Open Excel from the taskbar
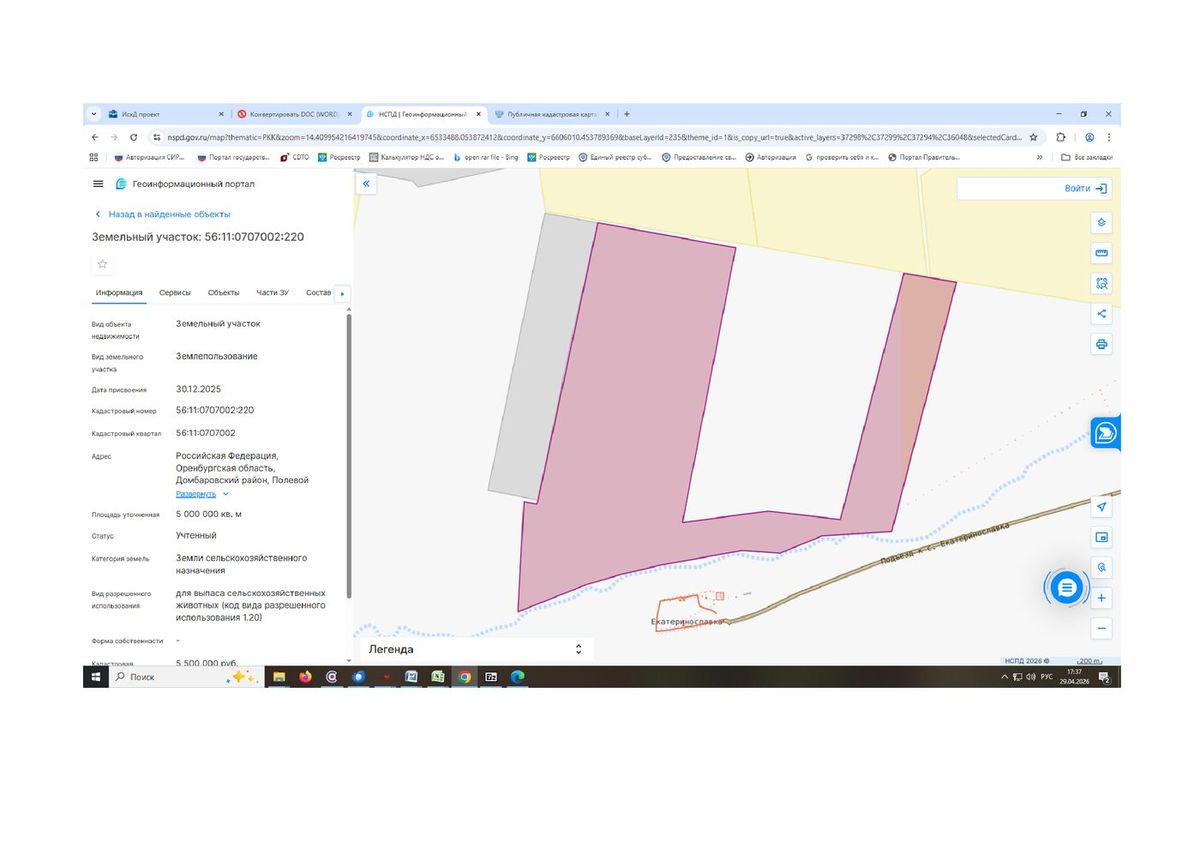The height and width of the screenshot is (849, 1200). (438, 677)
